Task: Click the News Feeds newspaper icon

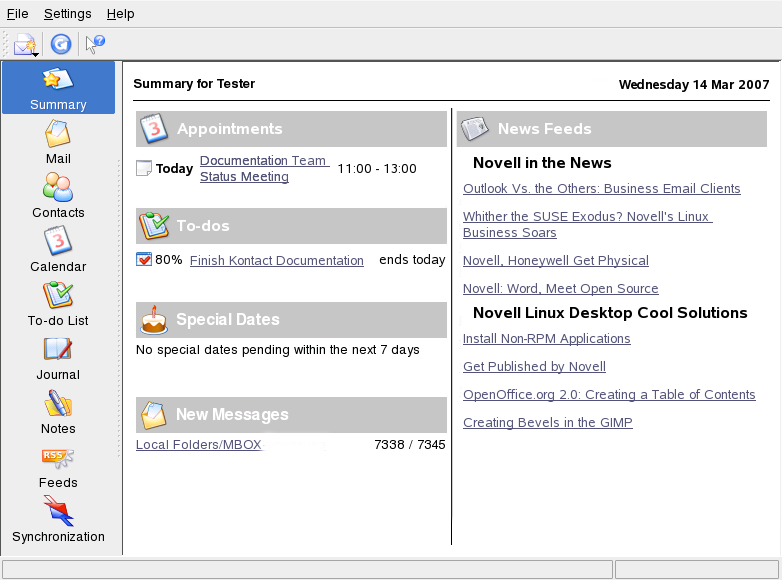Action: [x=475, y=129]
